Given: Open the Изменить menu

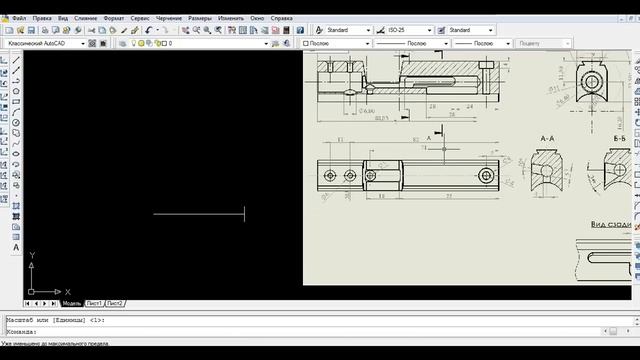Looking at the screenshot, I should click(231, 18).
